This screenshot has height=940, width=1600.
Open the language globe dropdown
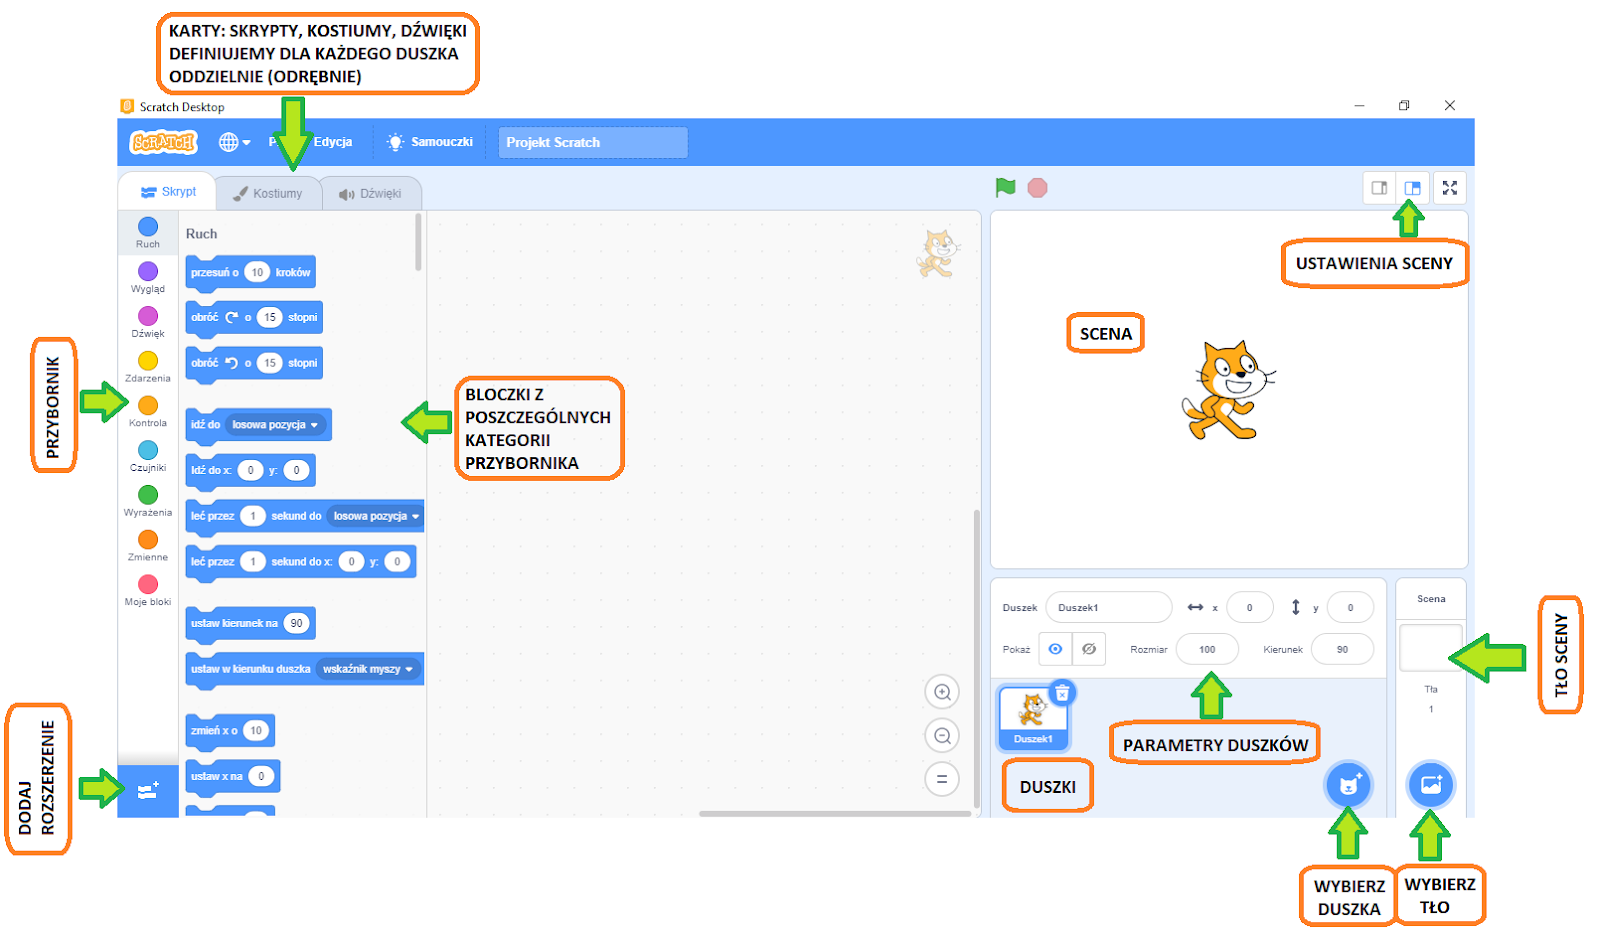(x=231, y=141)
